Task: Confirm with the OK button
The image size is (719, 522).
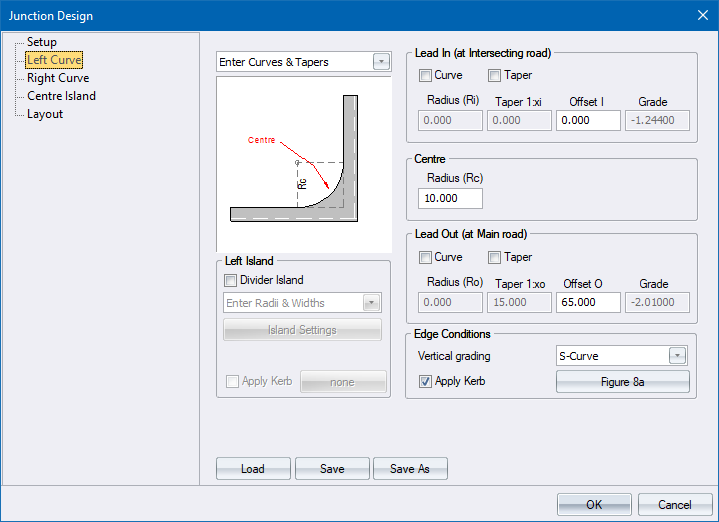Action: pyautogui.click(x=594, y=504)
